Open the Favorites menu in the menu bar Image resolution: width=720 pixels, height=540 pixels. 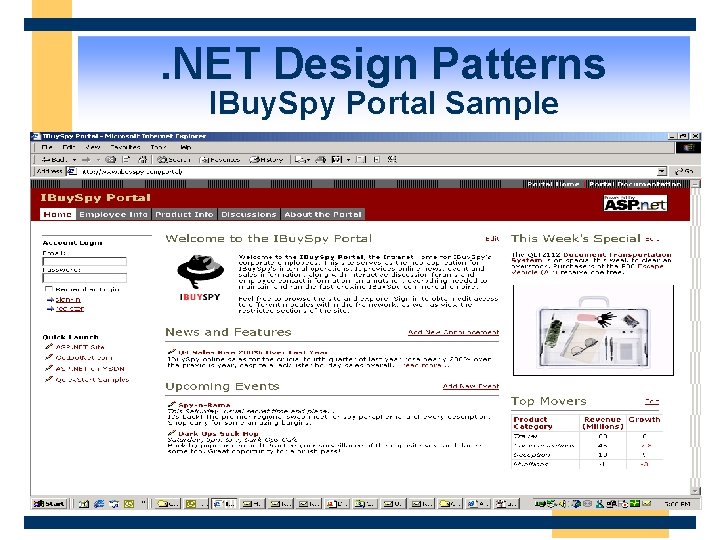tap(125, 147)
